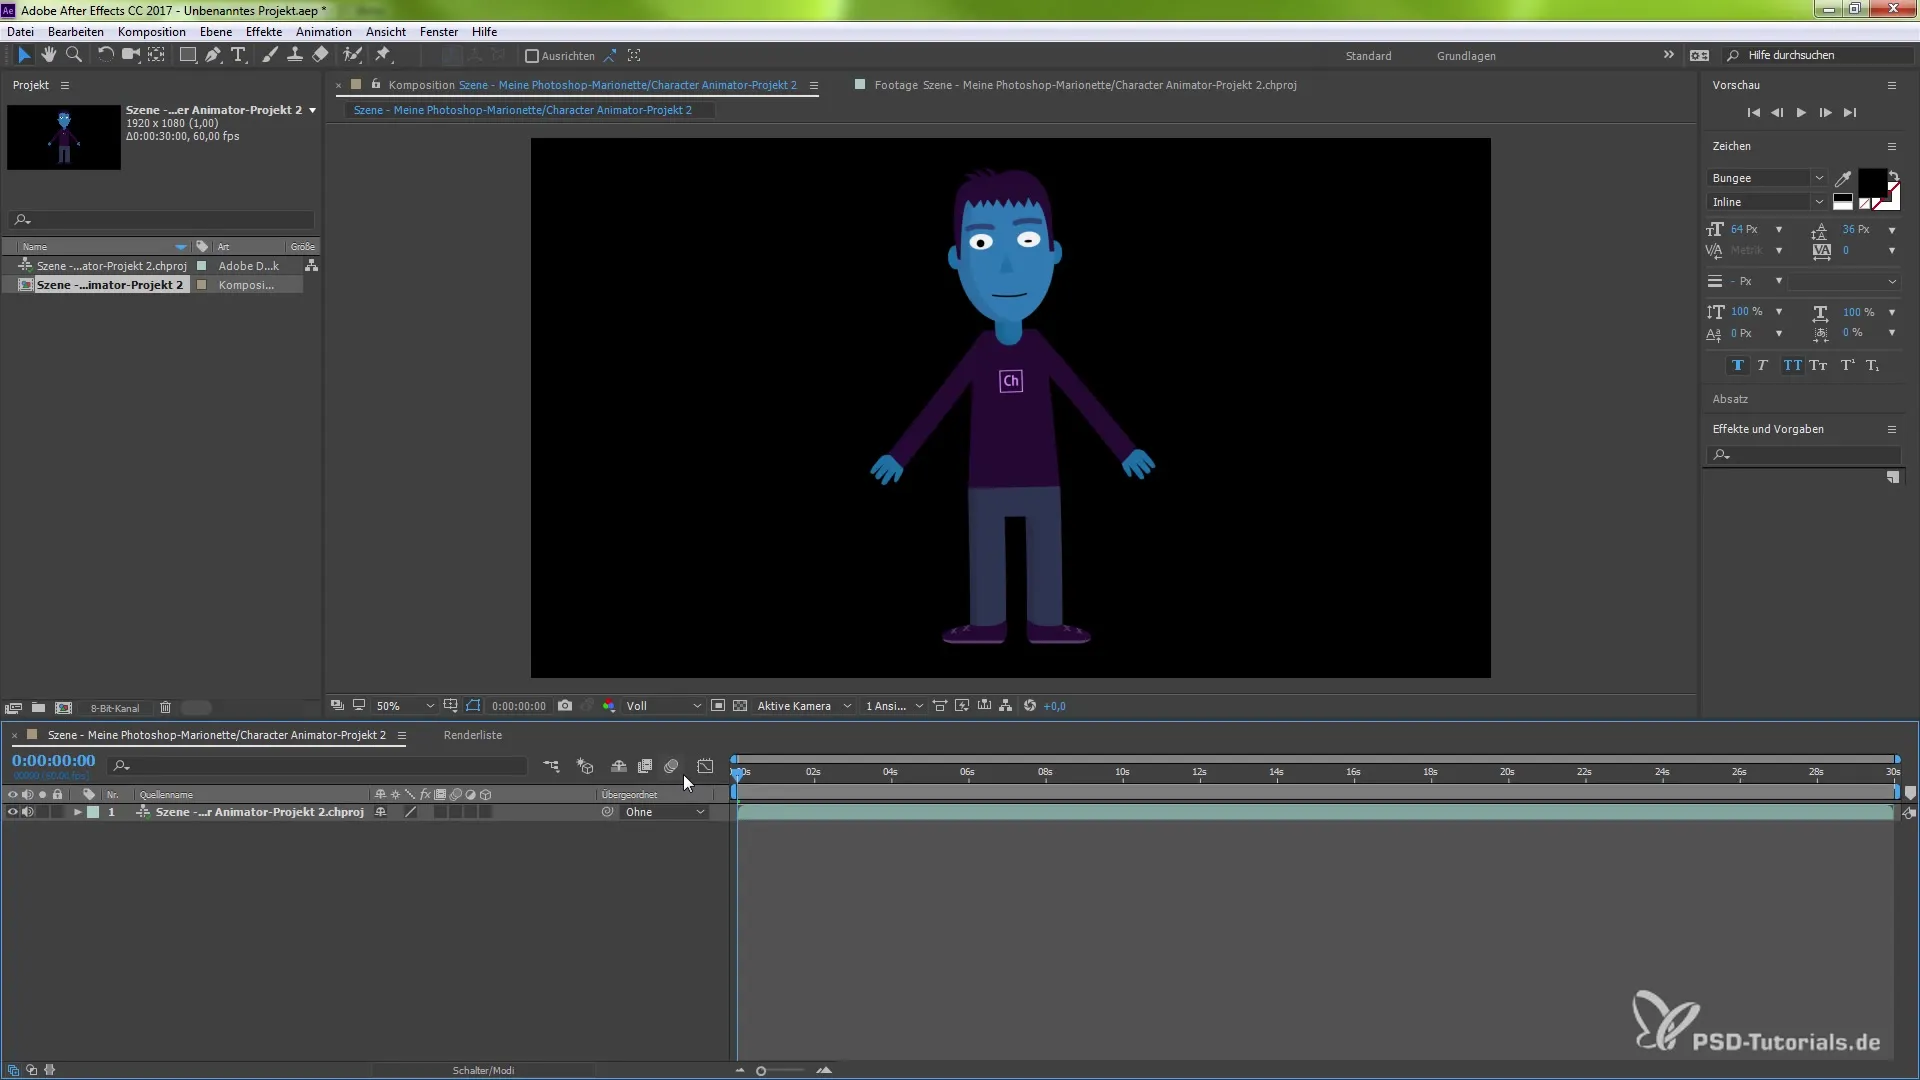1920x1080 pixels.
Task: Toggle the region of interest icon
Action: pos(718,706)
